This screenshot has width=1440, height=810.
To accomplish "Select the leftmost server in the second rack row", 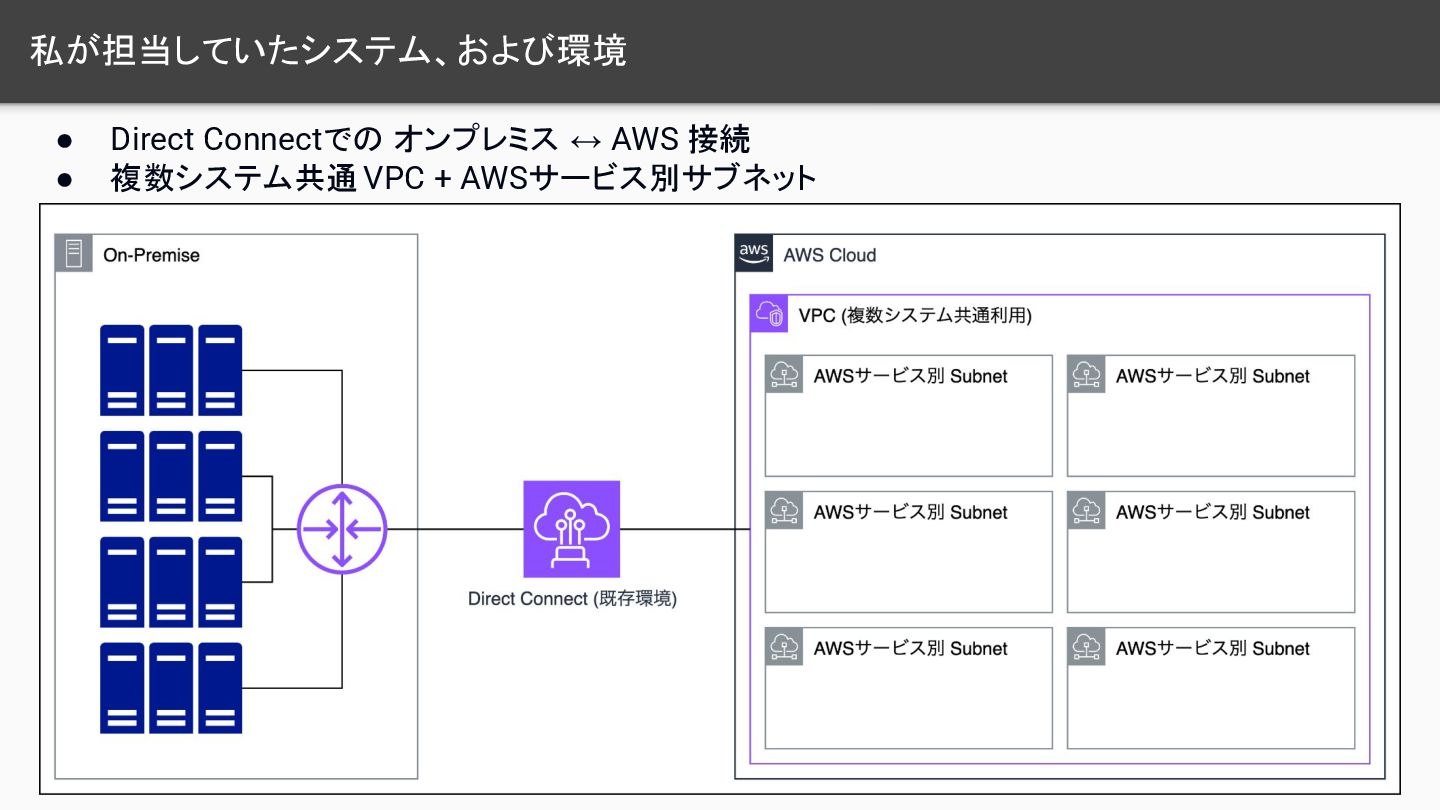I will pyautogui.click(x=122, y=476).
